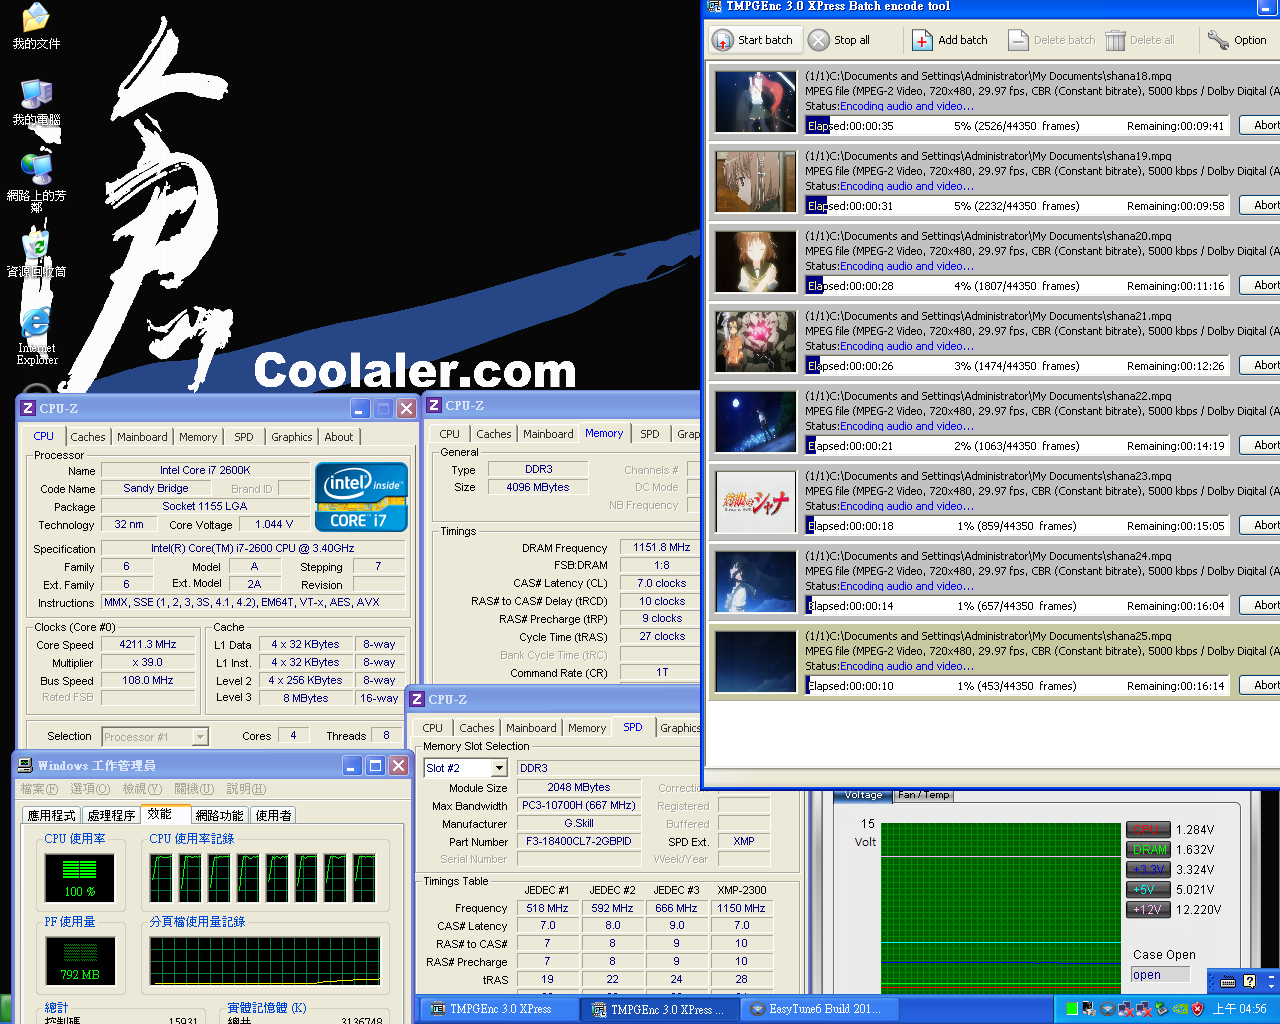Click the Max Bandwidth PC3-10700H (667 MHz)

click(x=579, y=806)
